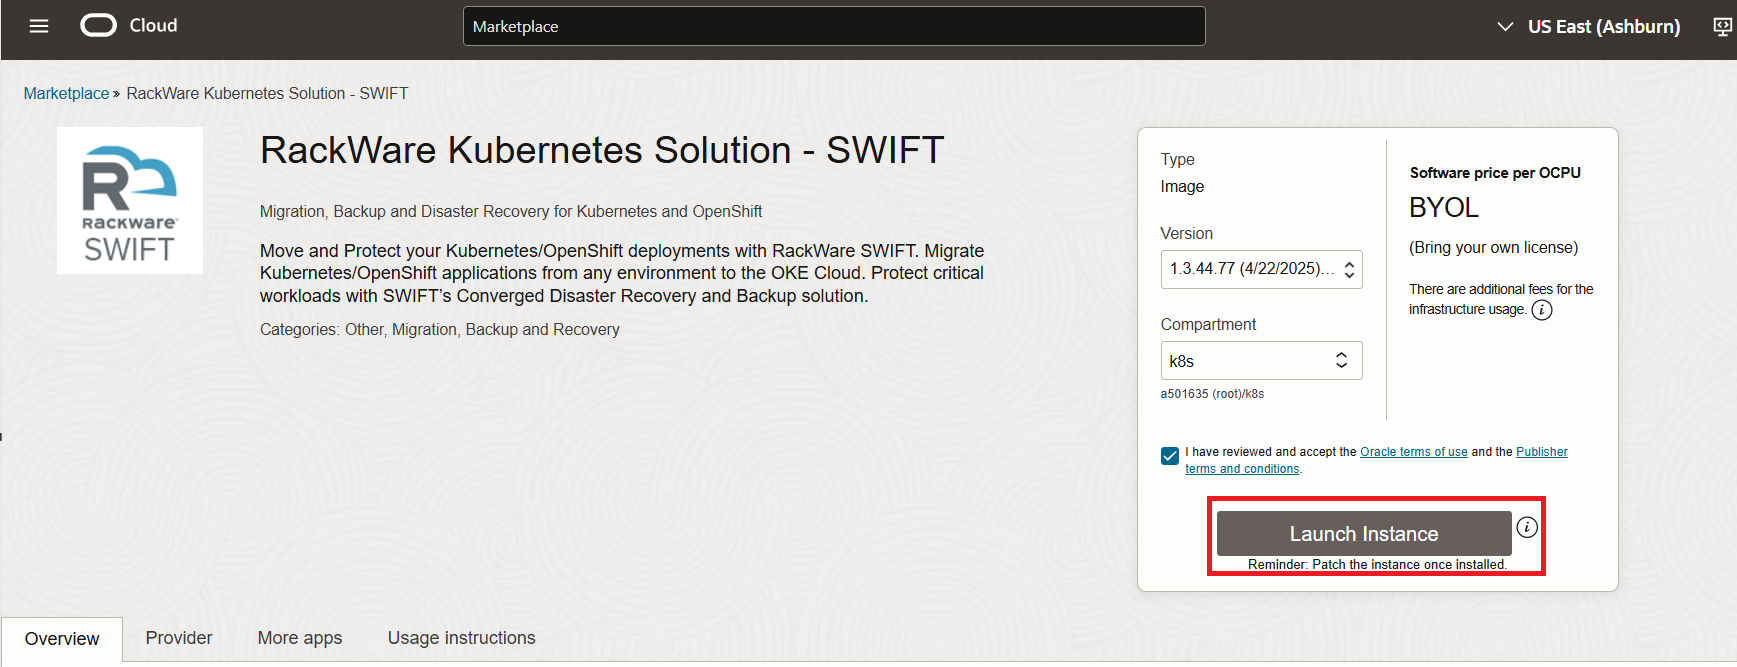The image size is (1737, 667).
Task: Switch to the More apps tab
Action: 300,638
